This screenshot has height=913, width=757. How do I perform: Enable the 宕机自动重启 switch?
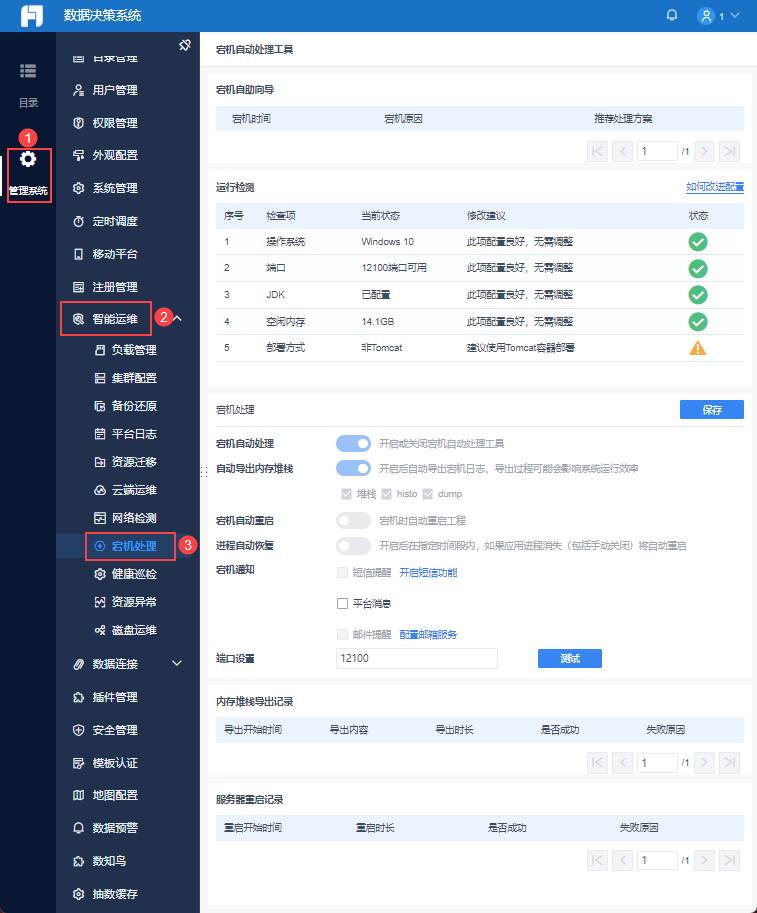[x=353, y=521]
